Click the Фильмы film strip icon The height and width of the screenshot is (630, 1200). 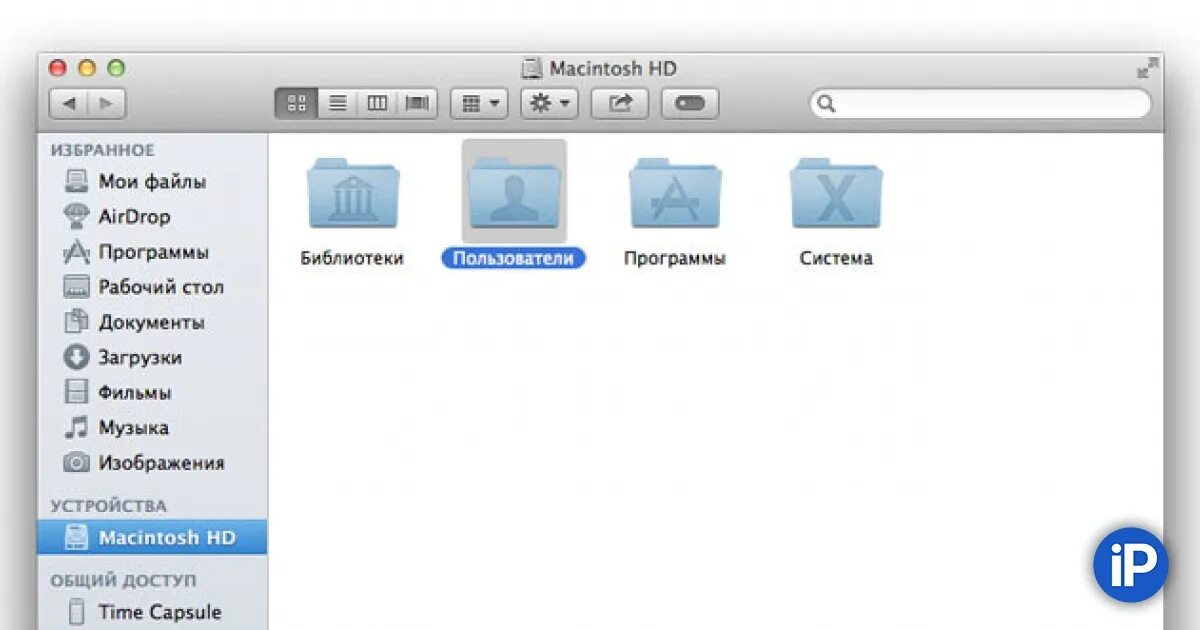[76, 392]
